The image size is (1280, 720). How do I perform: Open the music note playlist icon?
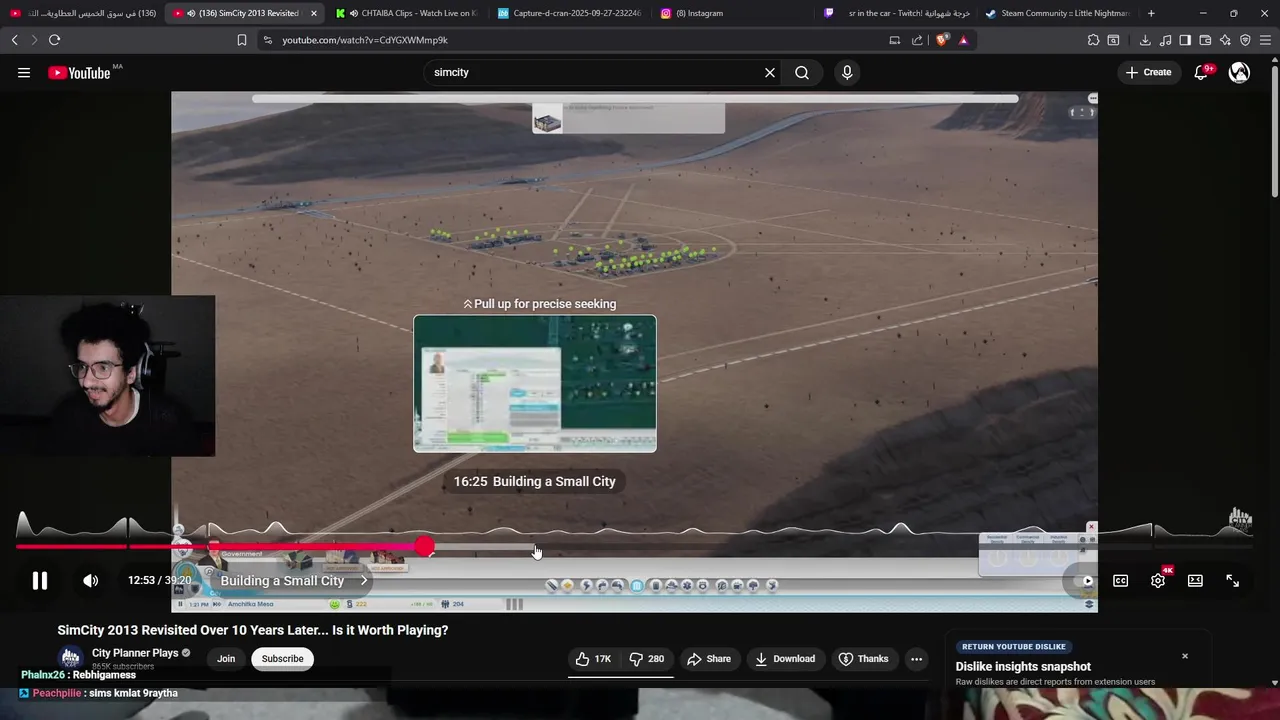click(1165, 40)
